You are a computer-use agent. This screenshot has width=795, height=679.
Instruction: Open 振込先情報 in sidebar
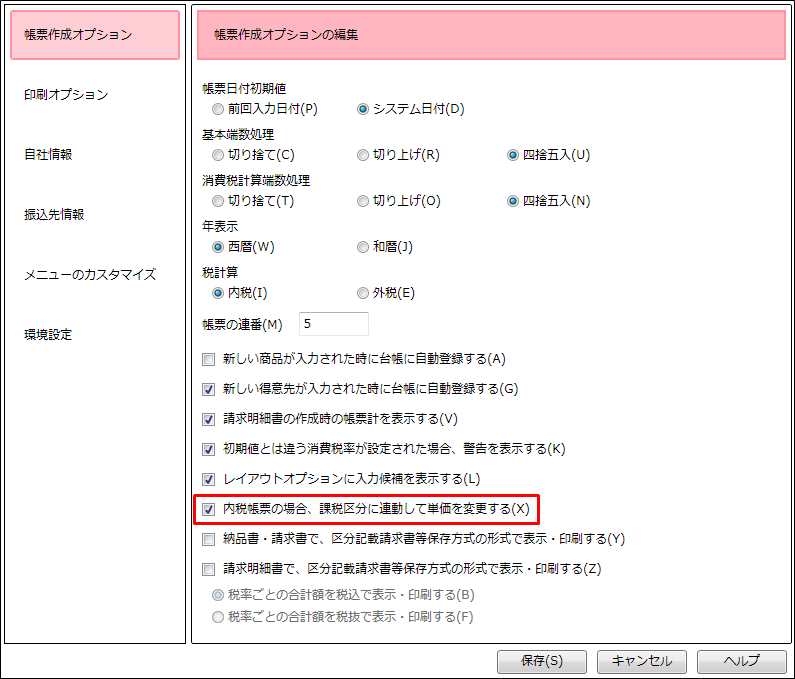54,215
